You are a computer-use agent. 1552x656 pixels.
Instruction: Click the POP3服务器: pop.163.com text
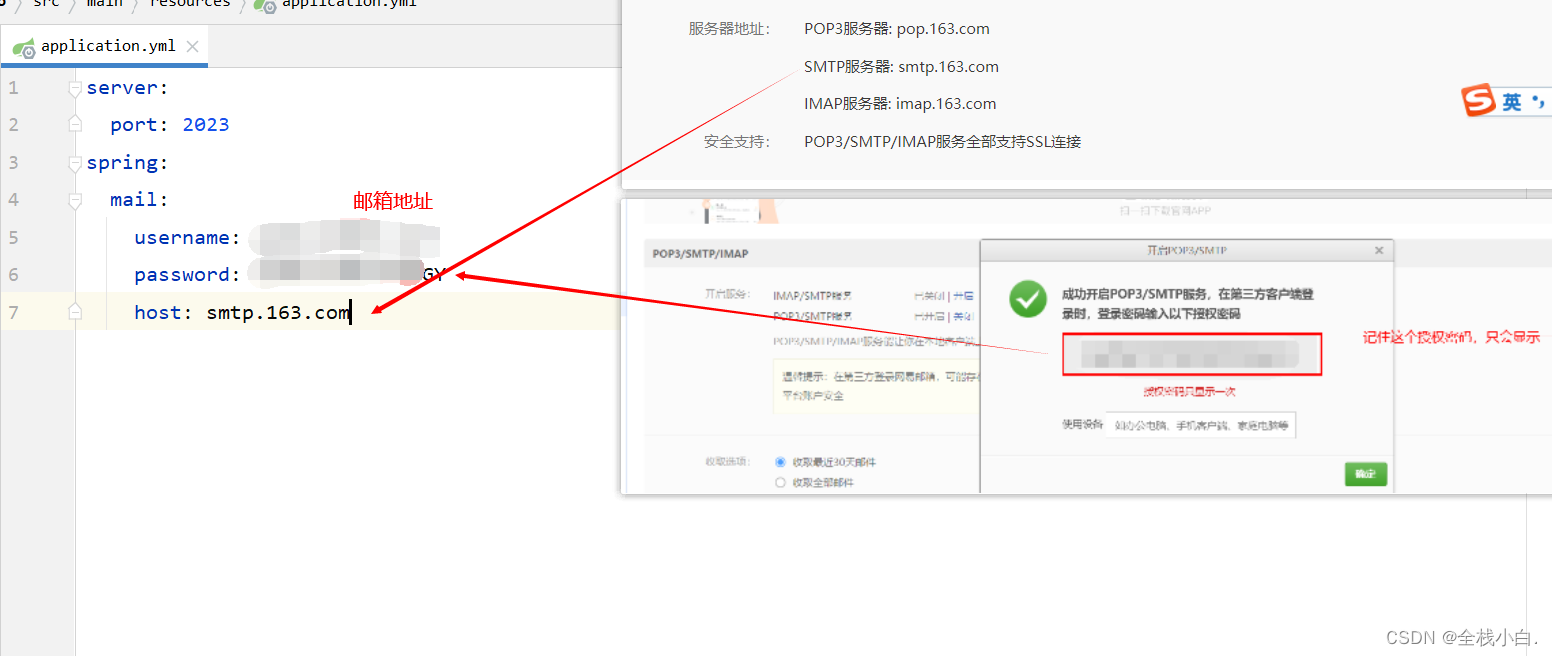click(897, 29)
